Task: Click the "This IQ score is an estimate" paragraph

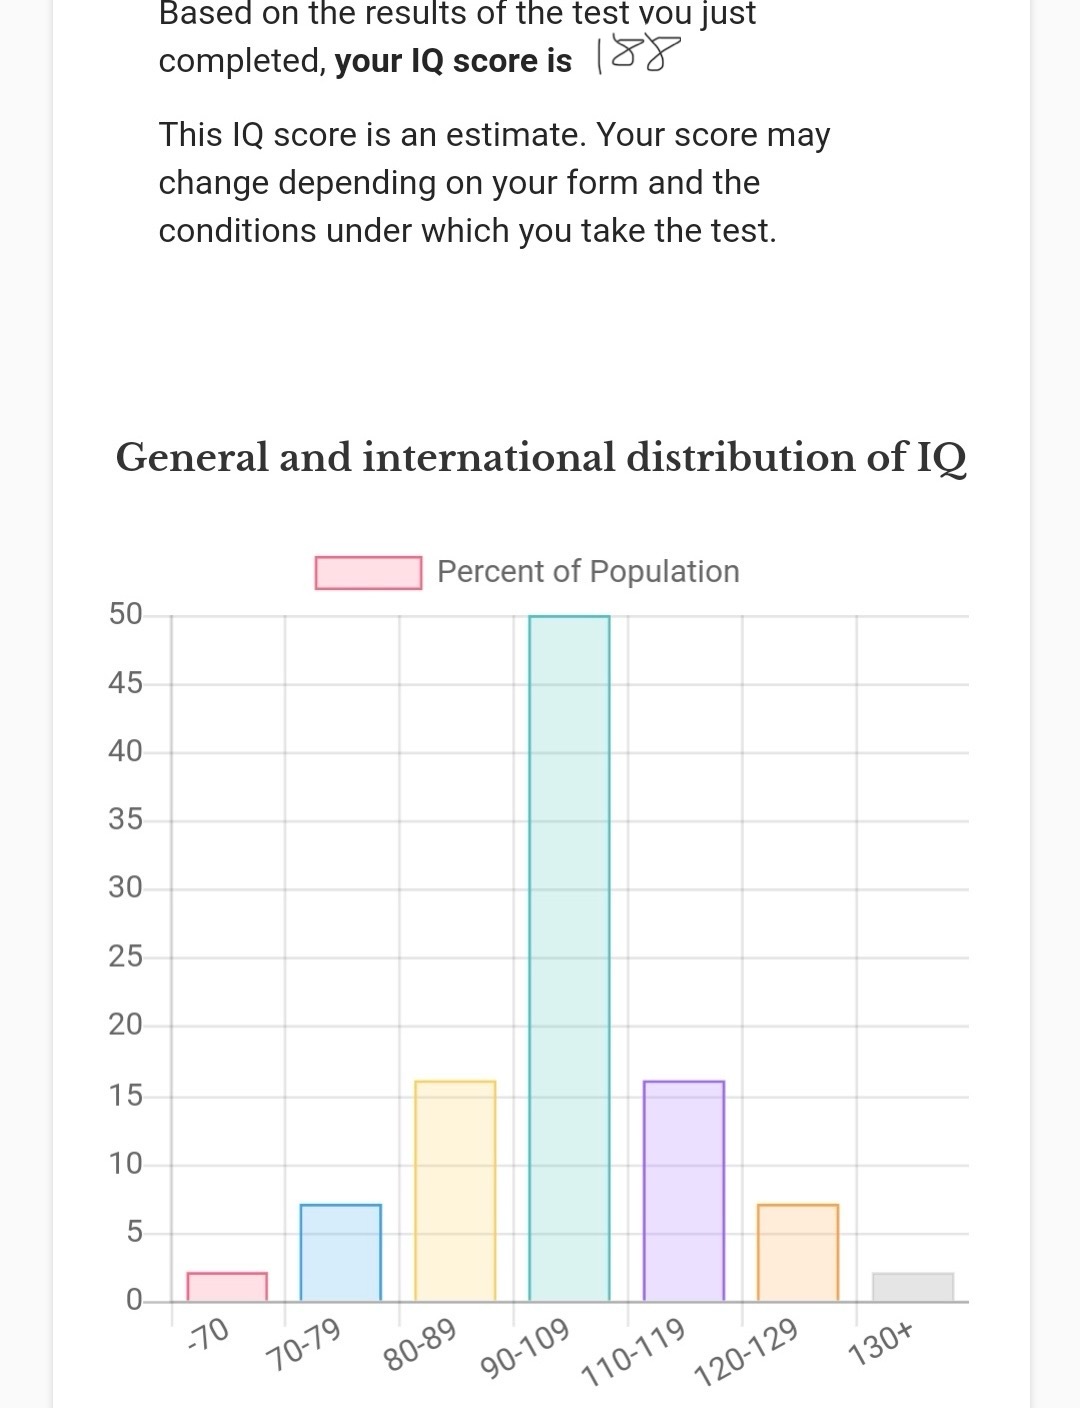Action: coord(494,183)
